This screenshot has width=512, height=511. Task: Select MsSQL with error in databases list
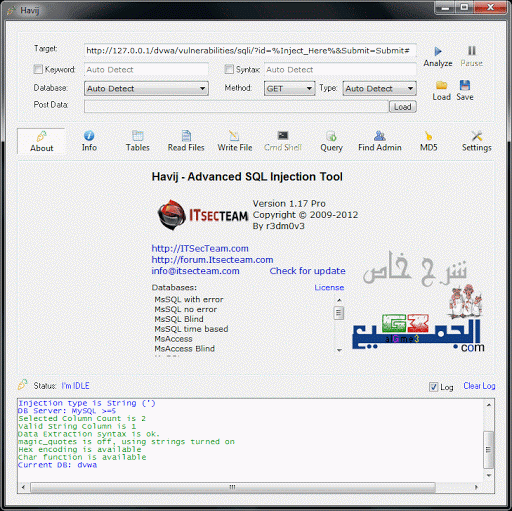point(189,299)
